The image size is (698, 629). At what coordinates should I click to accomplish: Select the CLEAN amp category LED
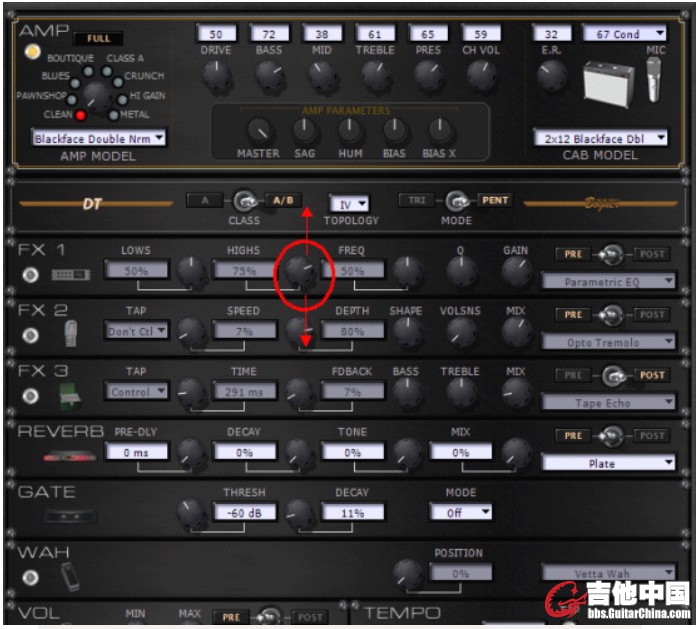81,115
